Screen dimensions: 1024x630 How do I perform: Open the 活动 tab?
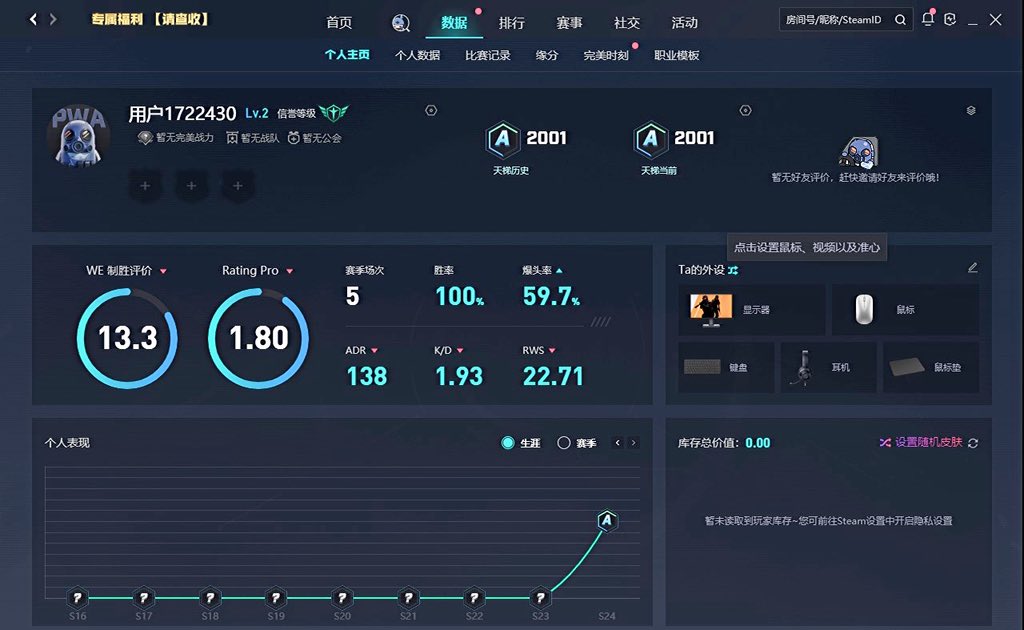pos(684,23)
